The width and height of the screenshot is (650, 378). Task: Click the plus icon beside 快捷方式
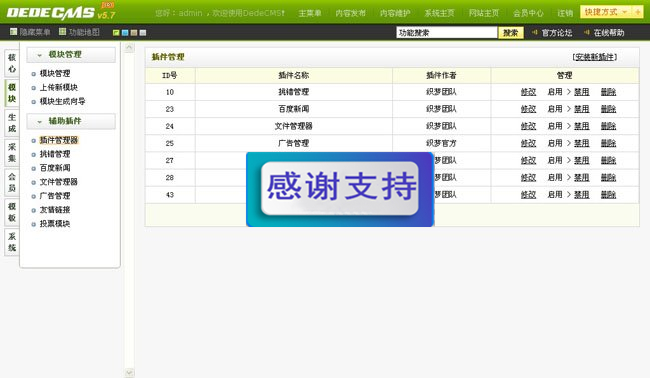pyautogui.click(x=637, y=12)
